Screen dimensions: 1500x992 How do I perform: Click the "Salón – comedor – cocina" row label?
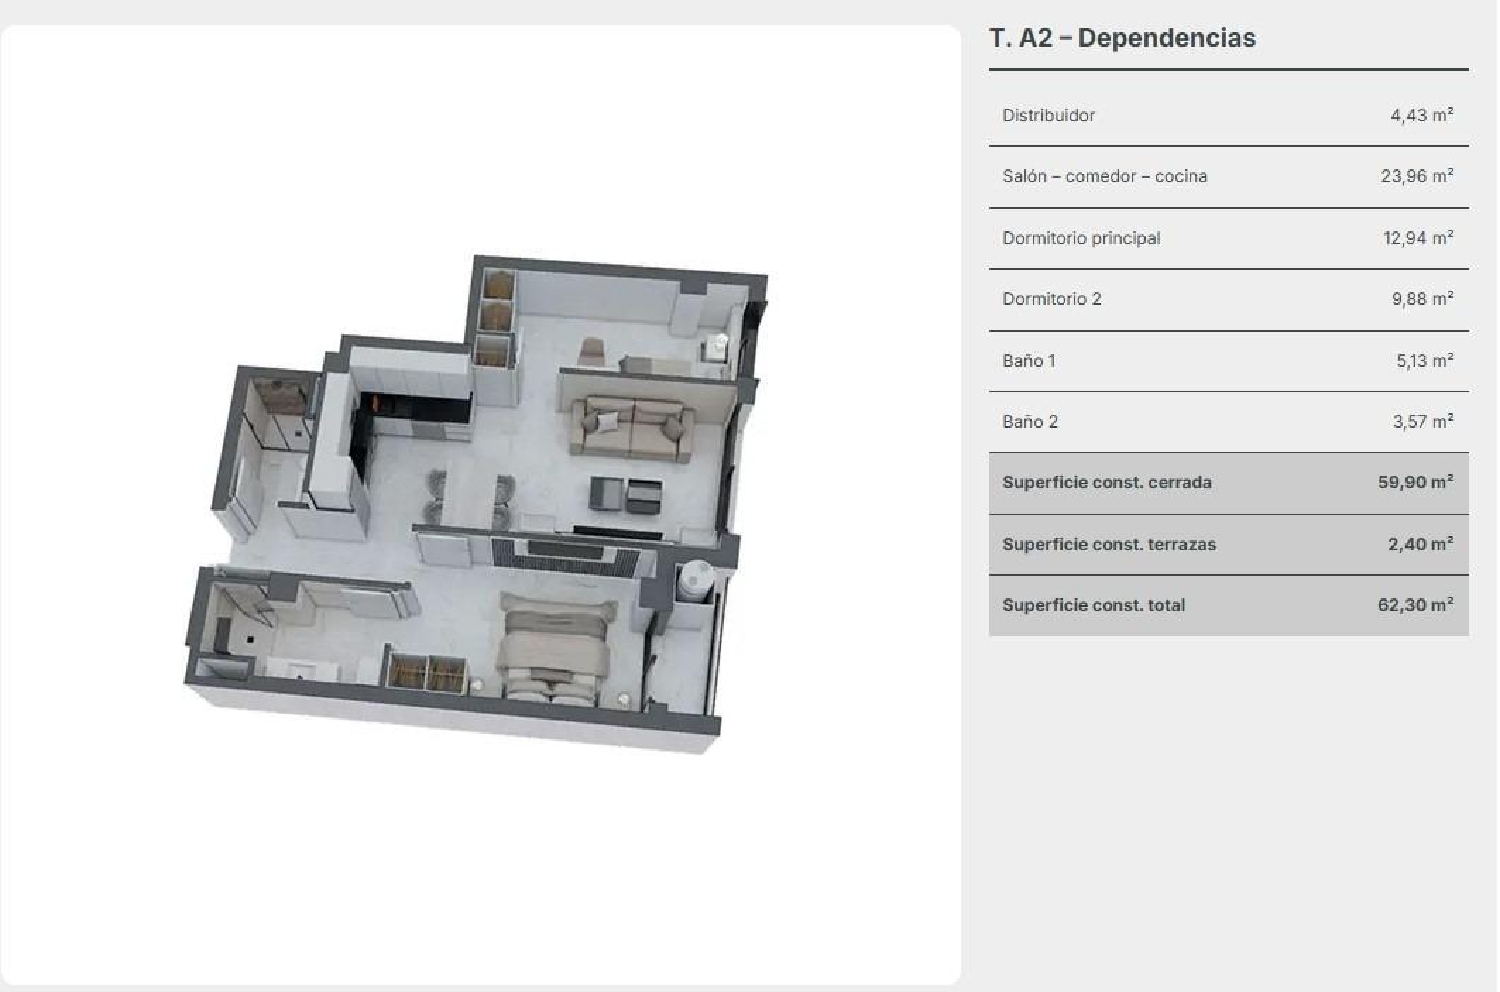pyautogui.click(x=1104, y=176)
